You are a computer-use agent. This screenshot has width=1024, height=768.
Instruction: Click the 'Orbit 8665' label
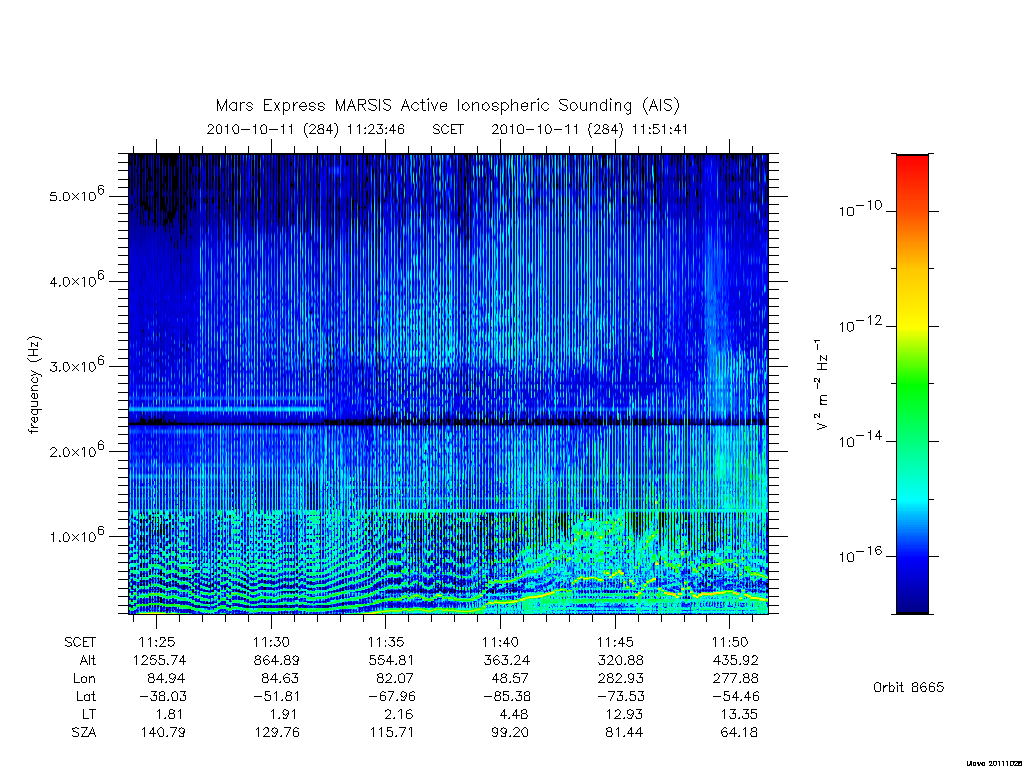(x=908, y=687)
